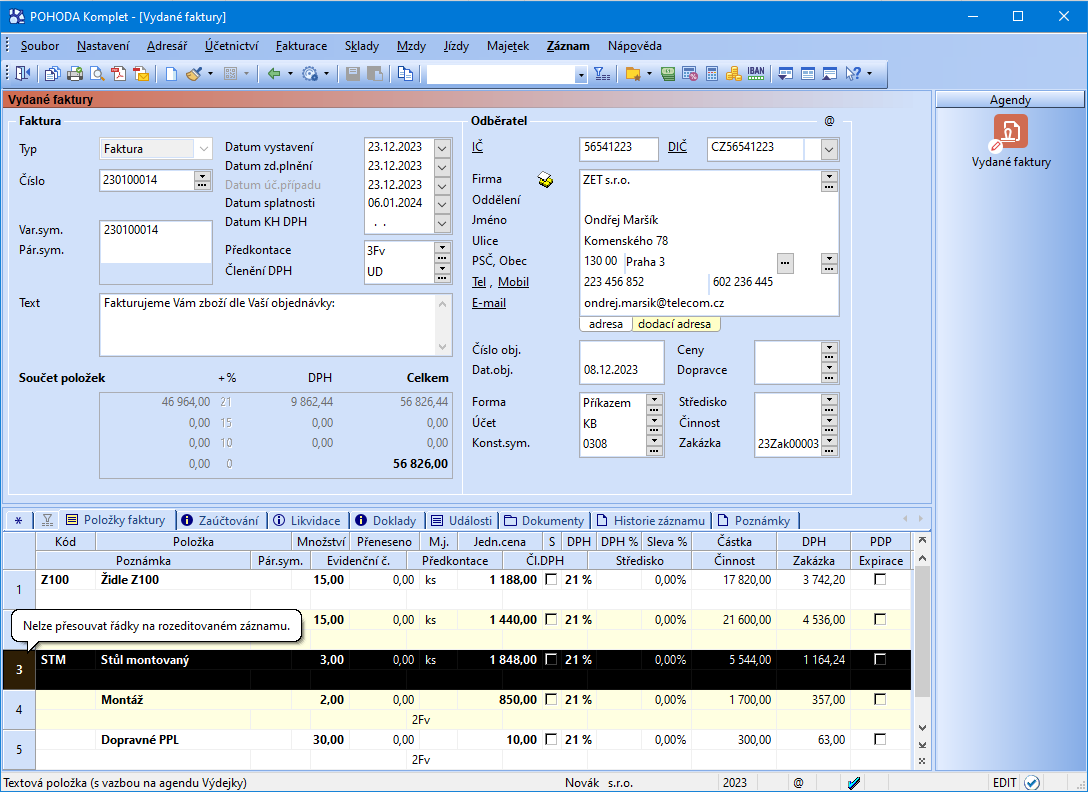1088x792 pixels.
Task: Click the gold coins toolbar icon
Action: [733, 74]
